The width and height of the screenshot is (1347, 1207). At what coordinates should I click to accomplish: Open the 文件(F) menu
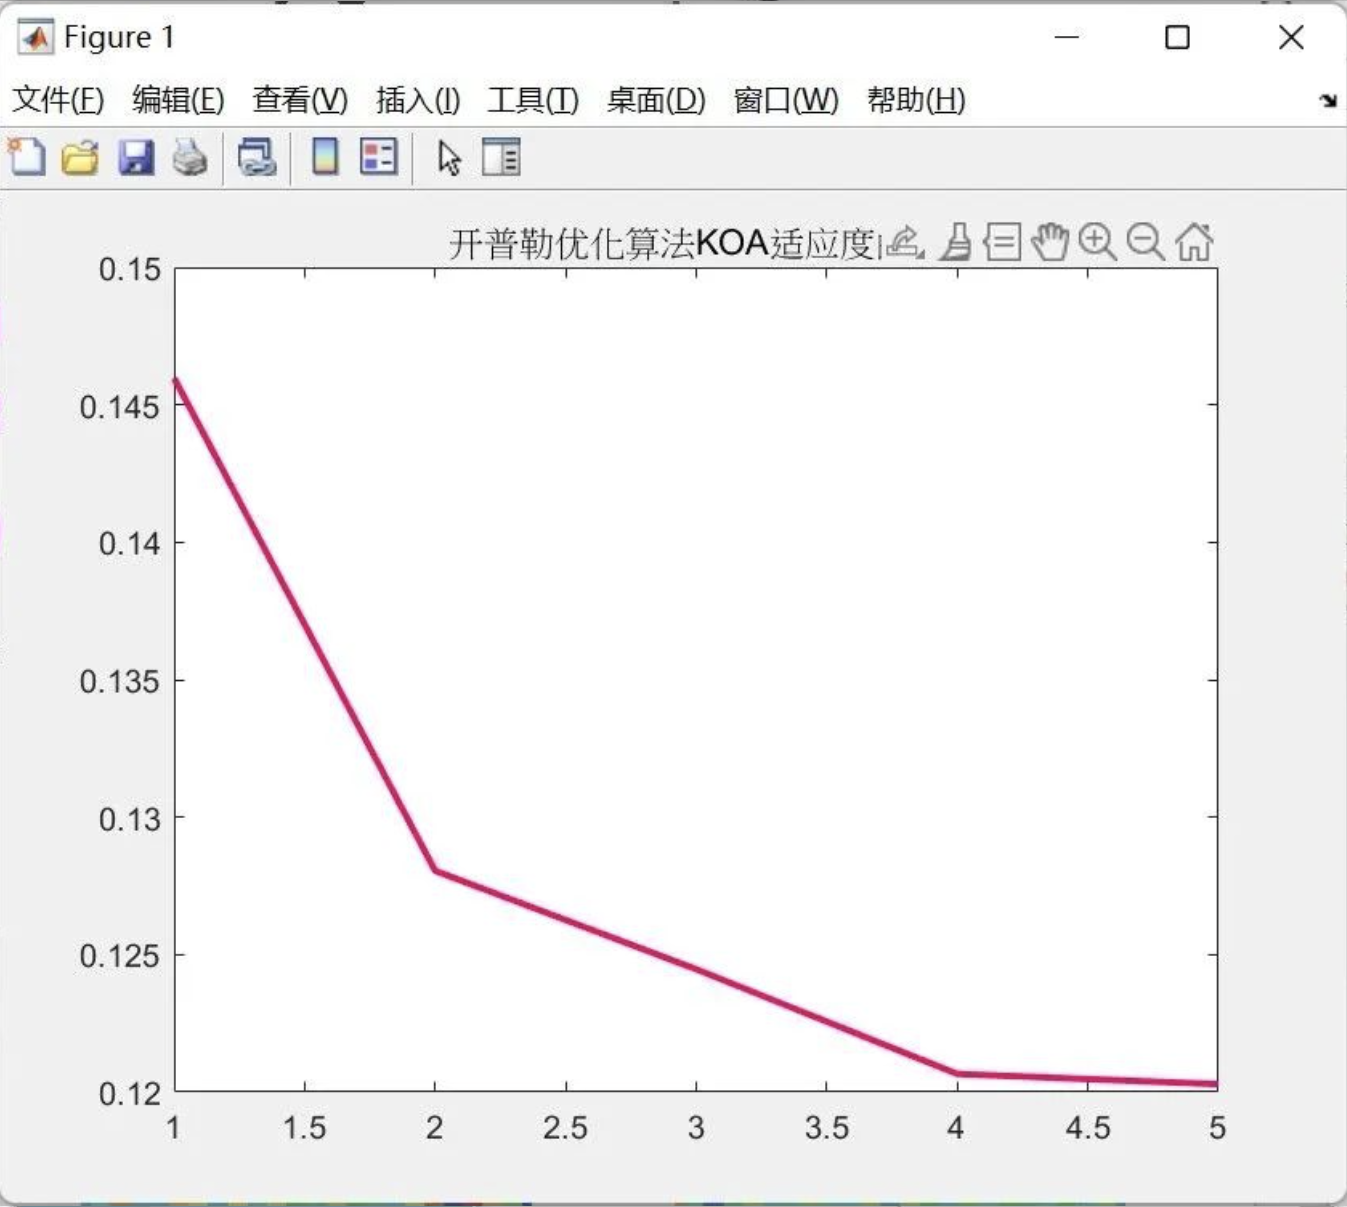[57, 100]
